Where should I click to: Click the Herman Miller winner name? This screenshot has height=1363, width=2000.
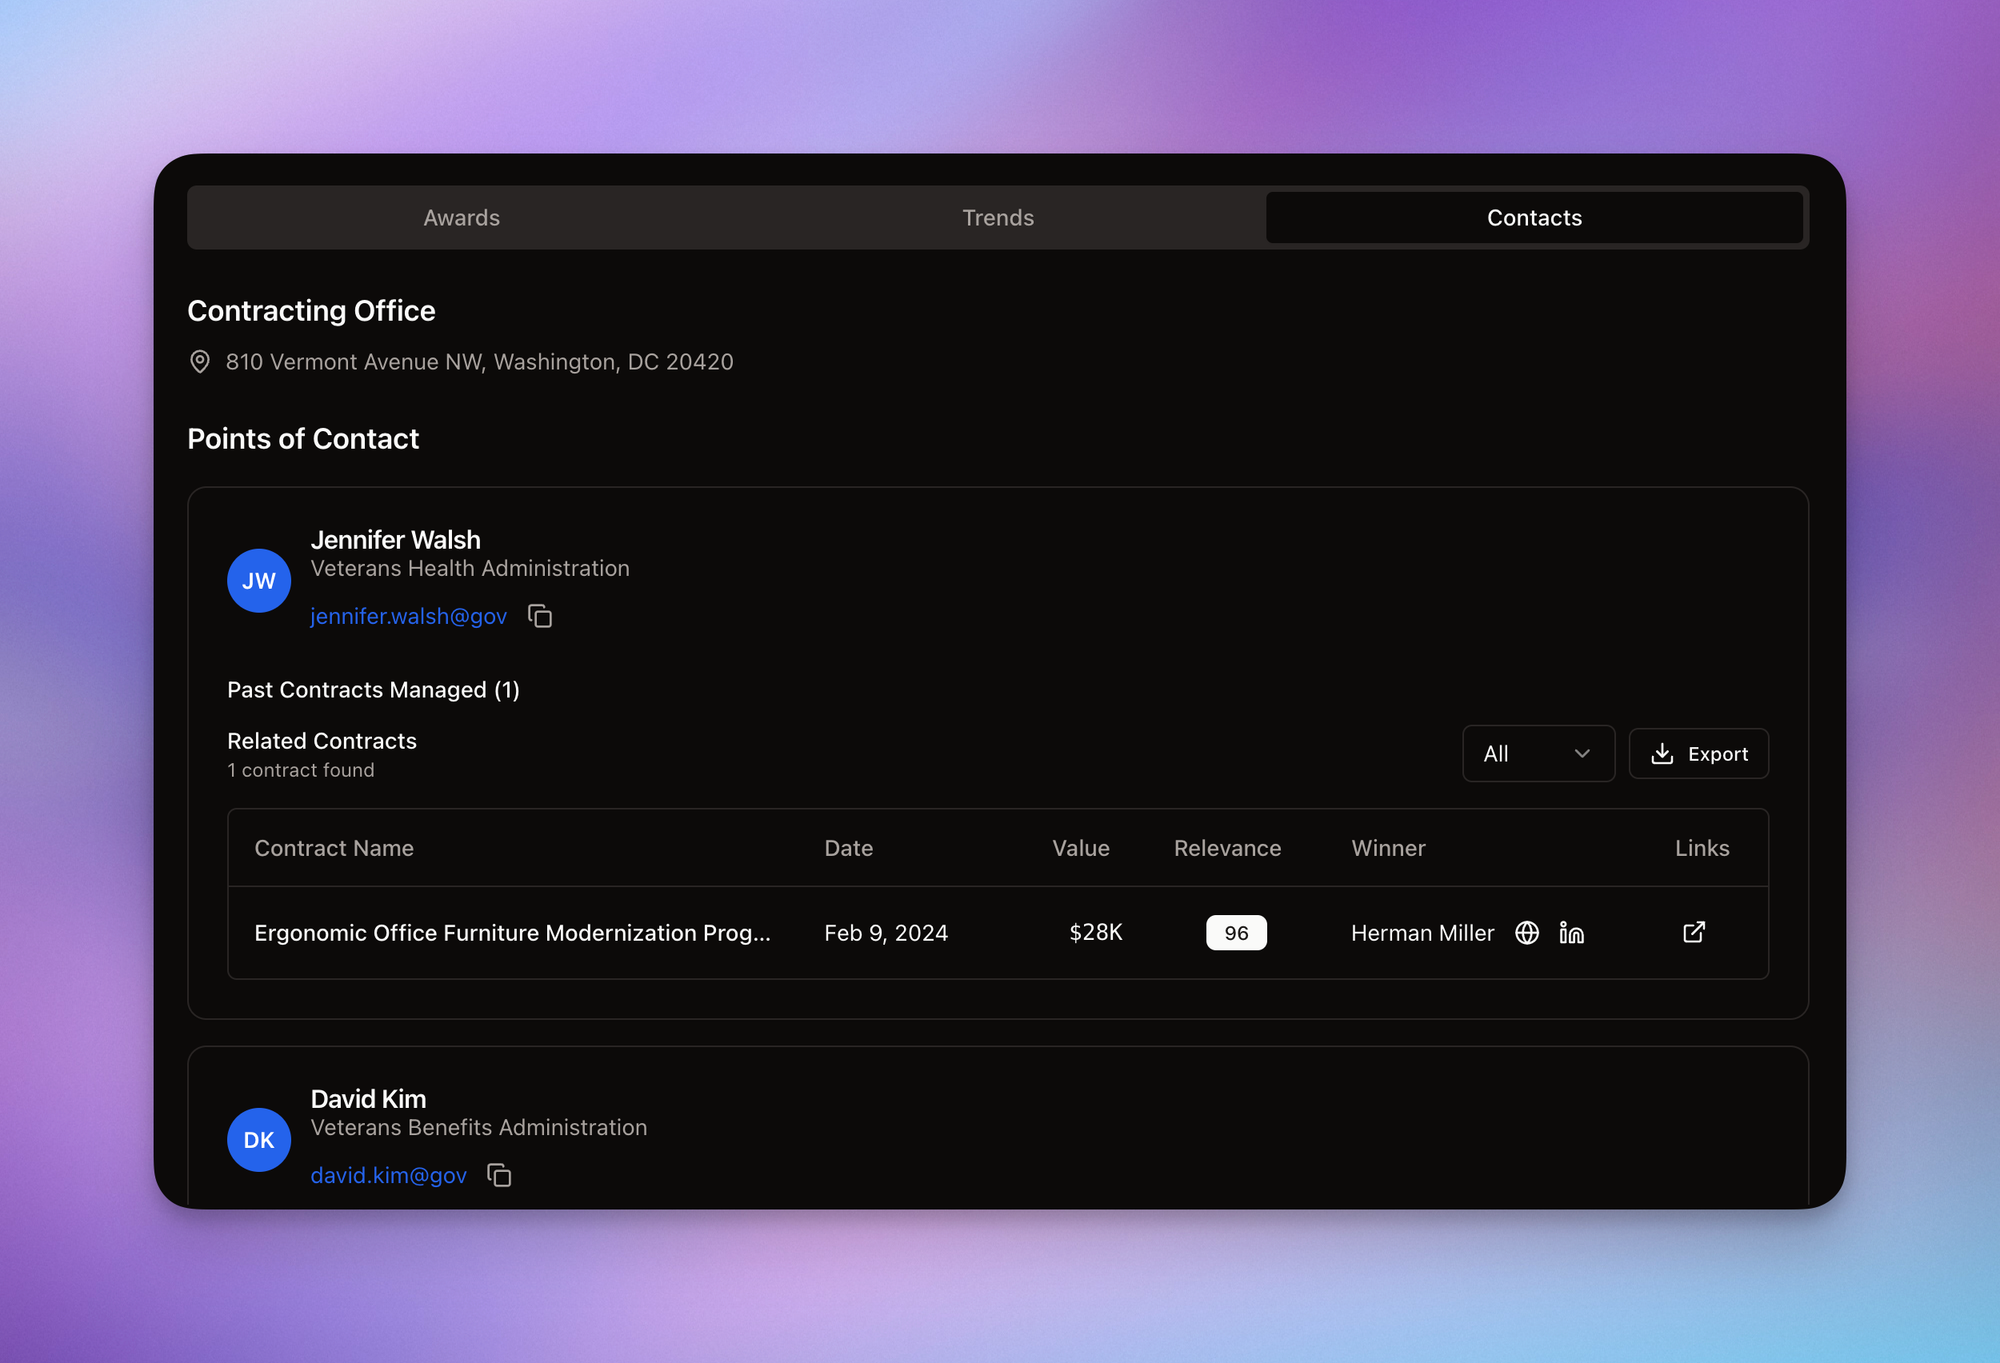1422,933
